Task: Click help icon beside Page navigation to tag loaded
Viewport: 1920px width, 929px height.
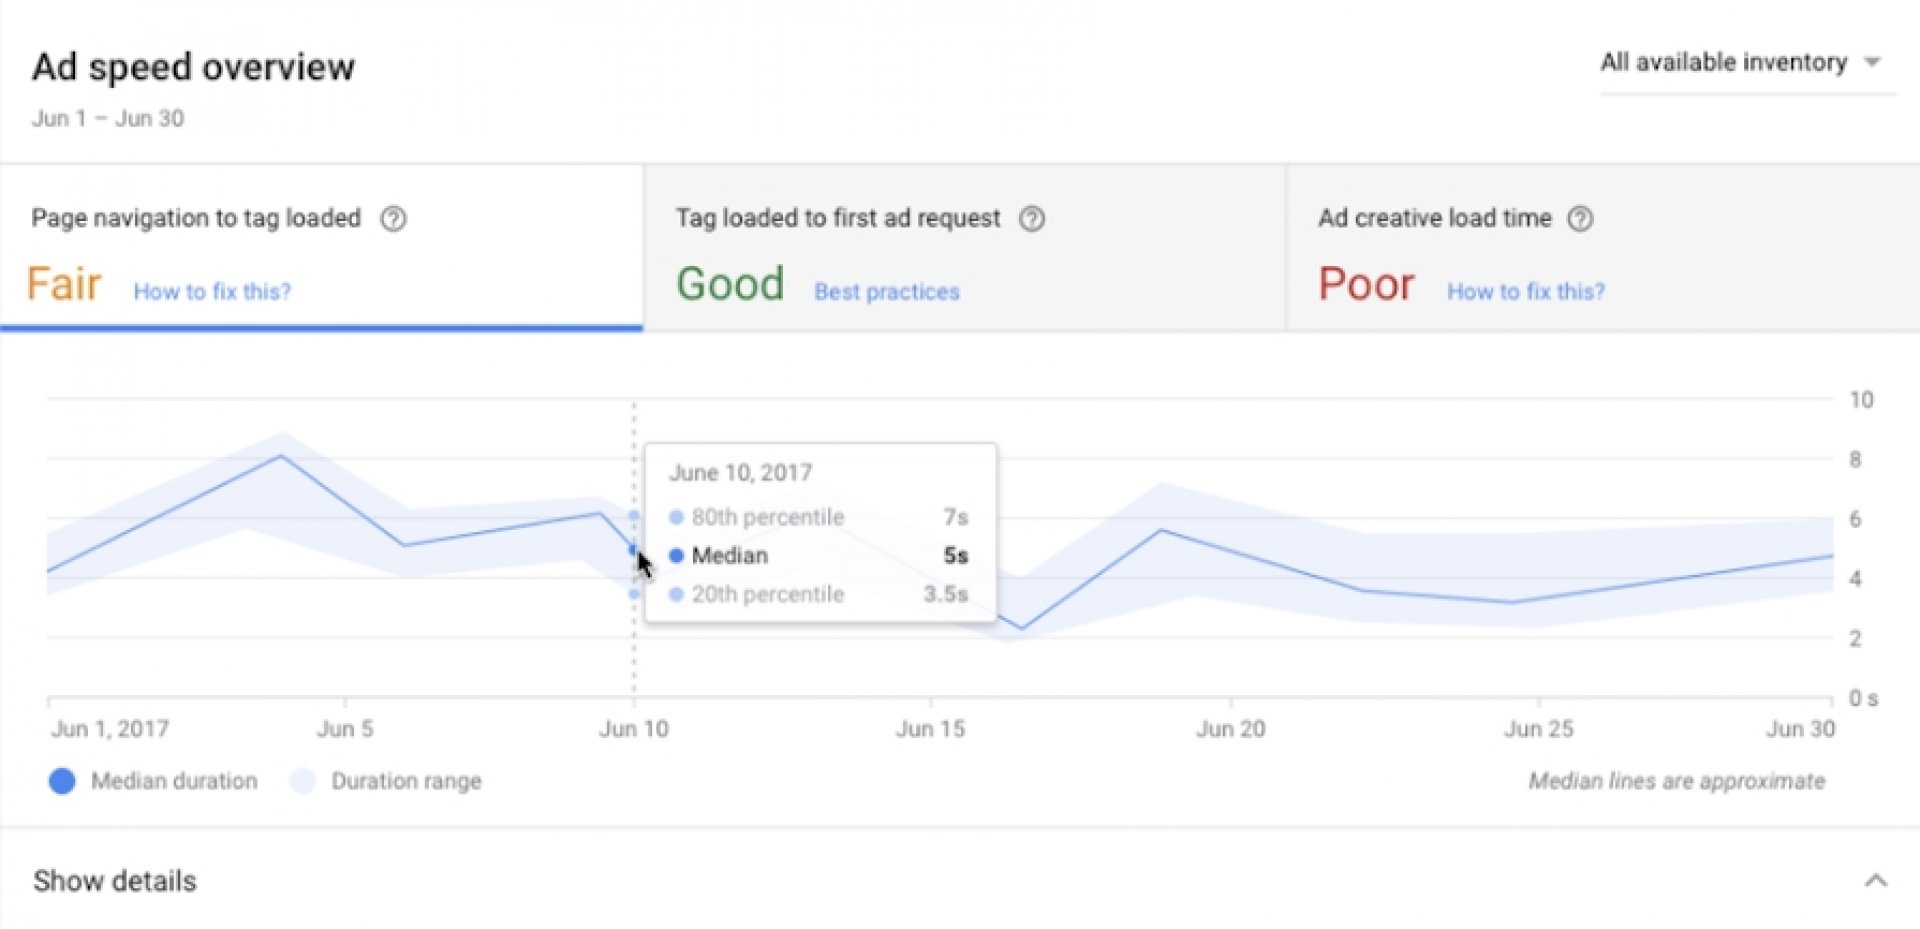Action: click(x=393, y=219)
